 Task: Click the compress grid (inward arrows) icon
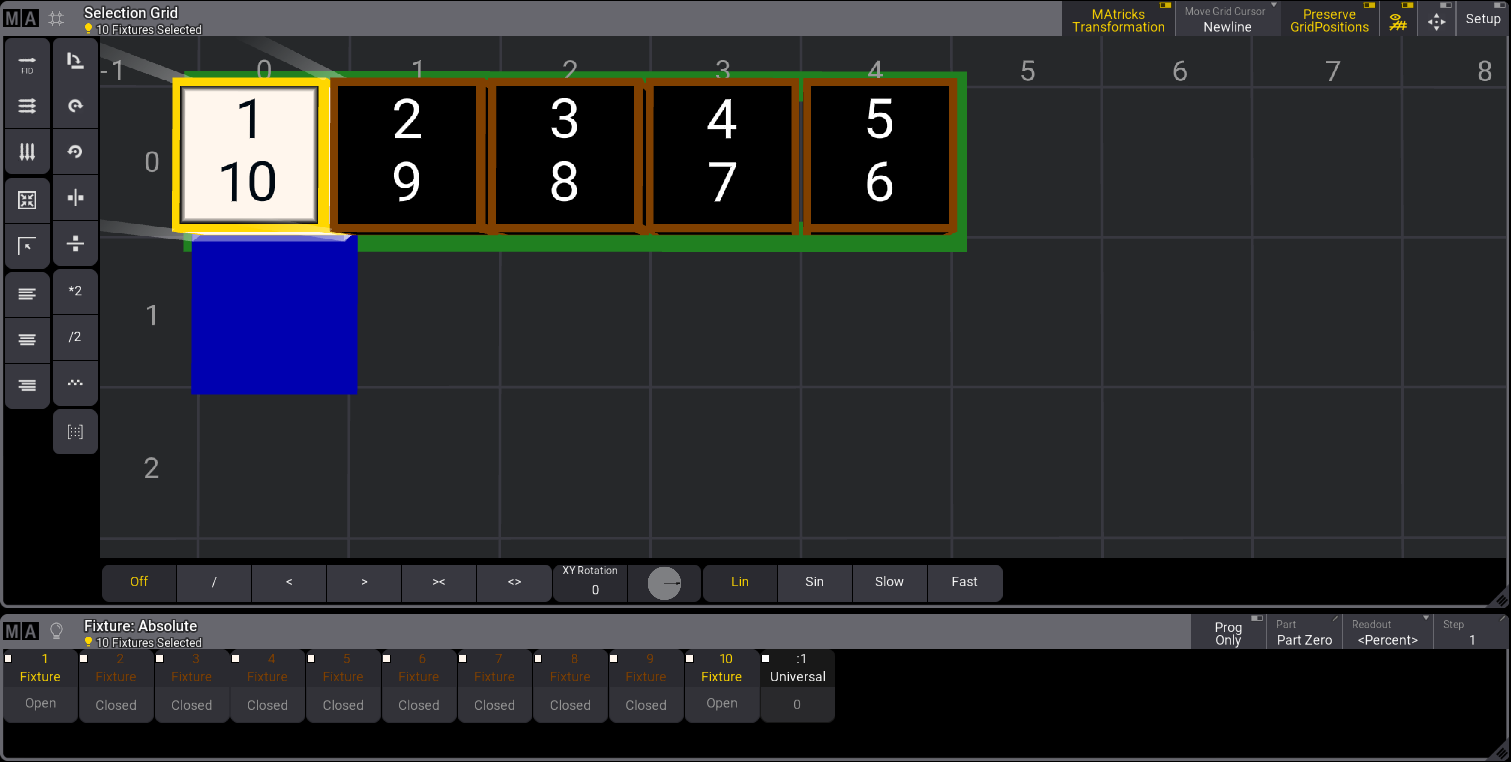coord(28,200)
